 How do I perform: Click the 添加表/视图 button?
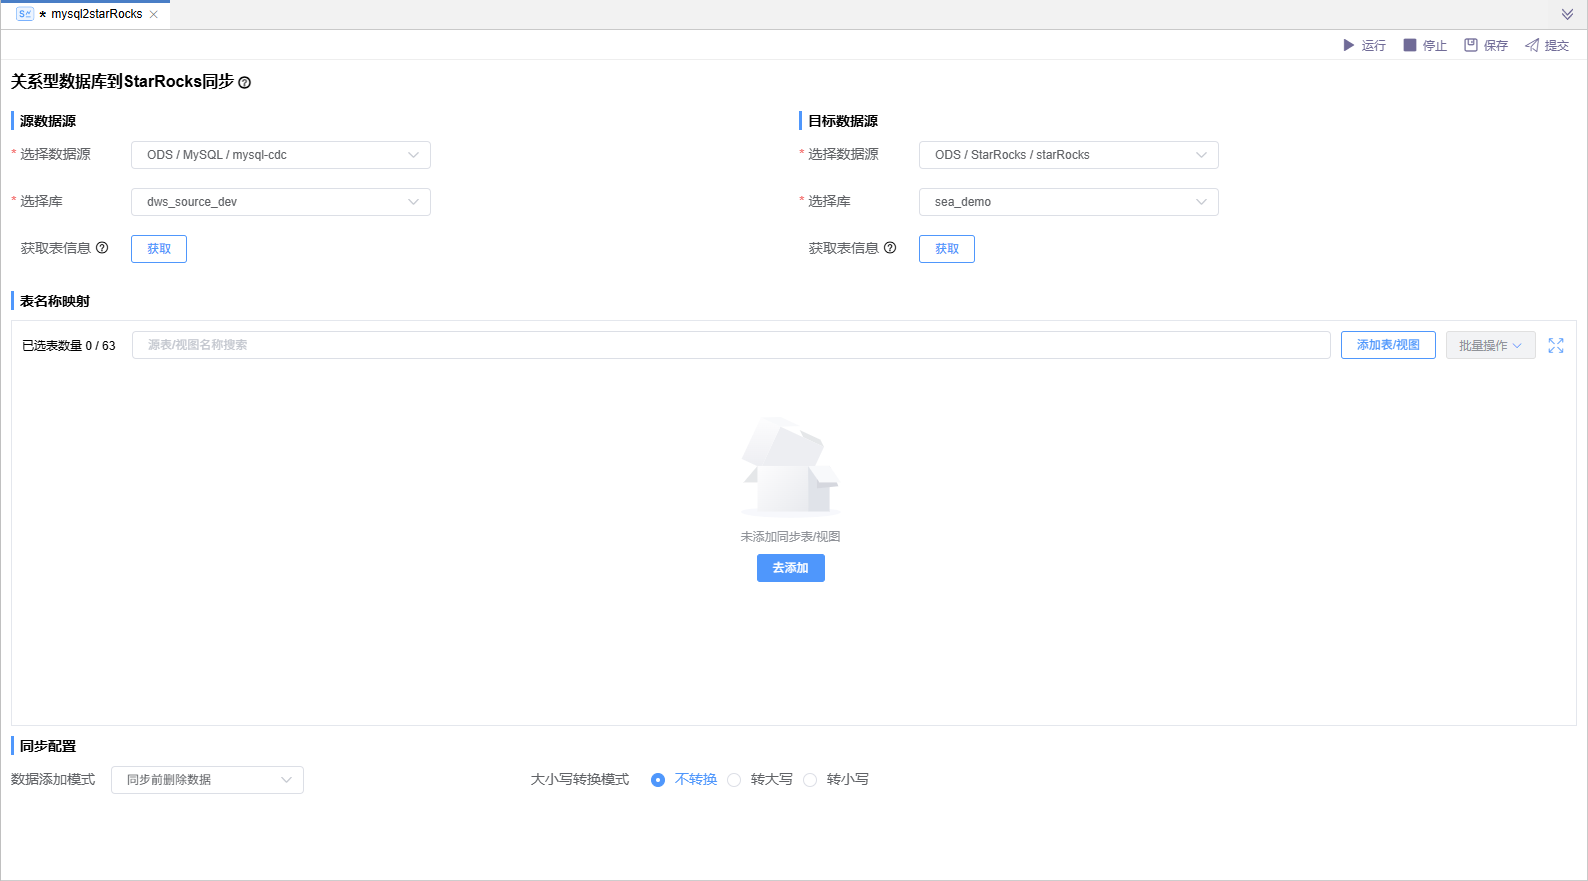point(1388,345)
